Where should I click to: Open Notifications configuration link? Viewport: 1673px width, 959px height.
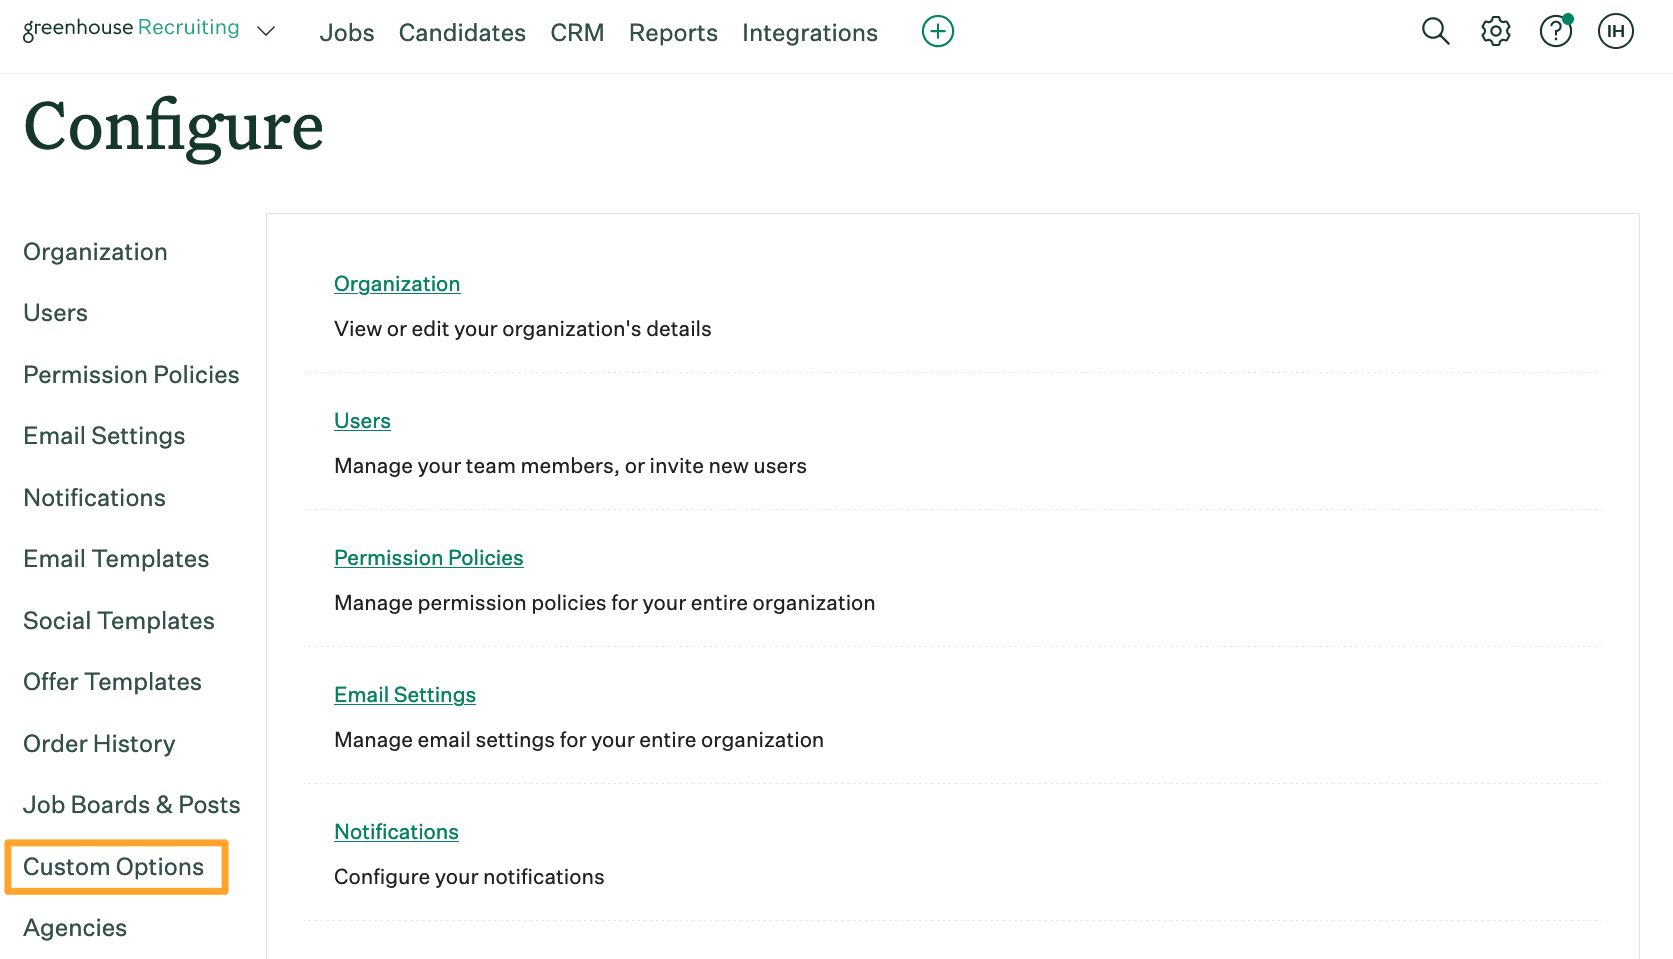pyautogui.click(x=396, y=831)
